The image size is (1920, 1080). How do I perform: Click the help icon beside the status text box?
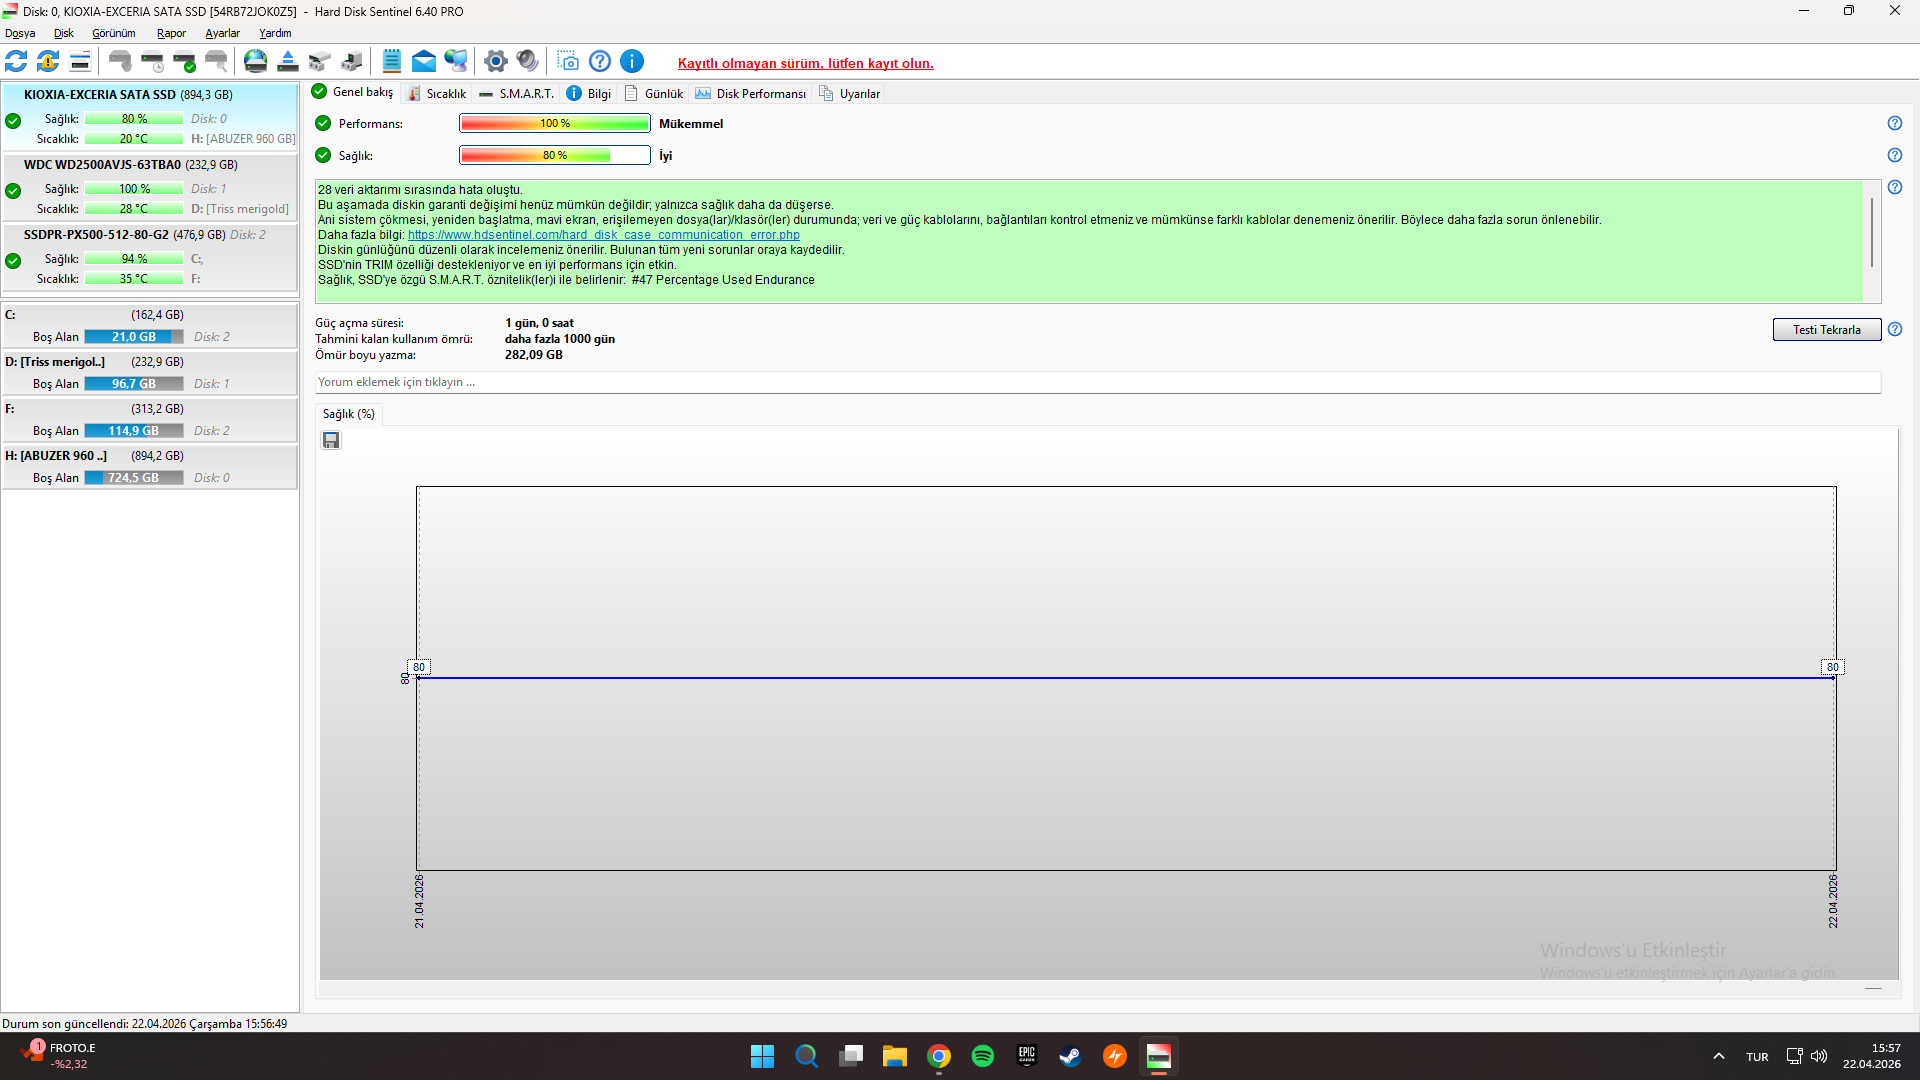[1895, 188]
